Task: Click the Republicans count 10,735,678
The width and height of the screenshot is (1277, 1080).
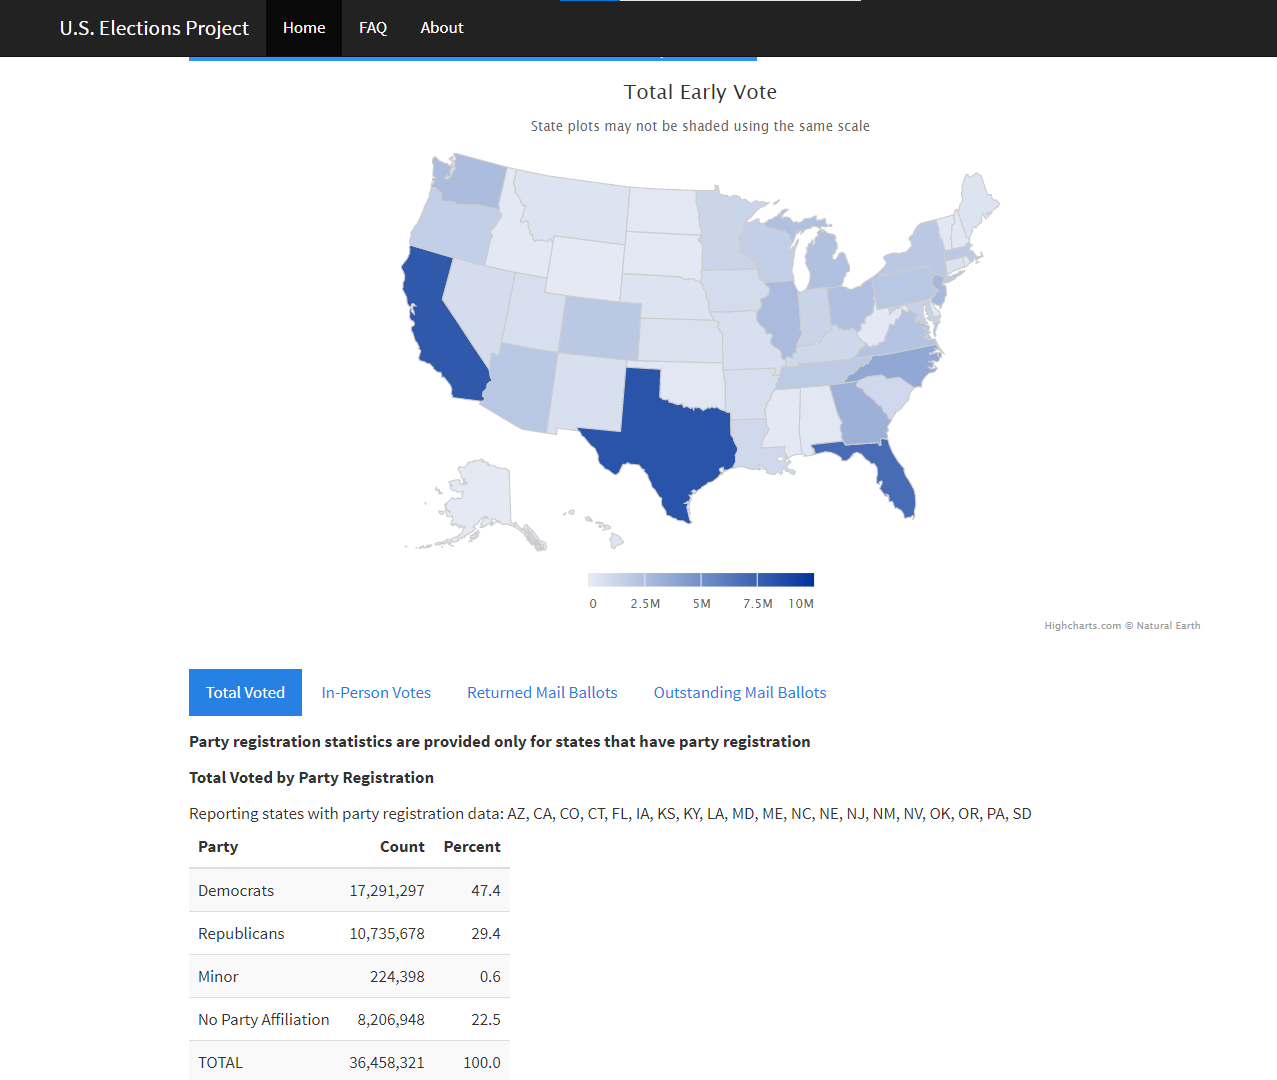Action: (x=387, y=933)
